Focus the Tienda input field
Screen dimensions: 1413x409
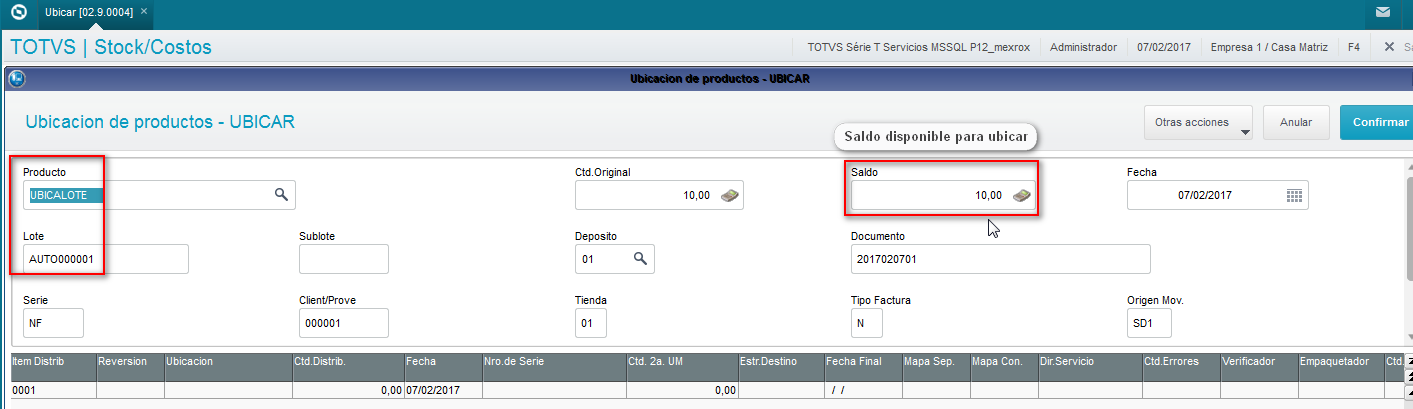click(x=590, y=323)
